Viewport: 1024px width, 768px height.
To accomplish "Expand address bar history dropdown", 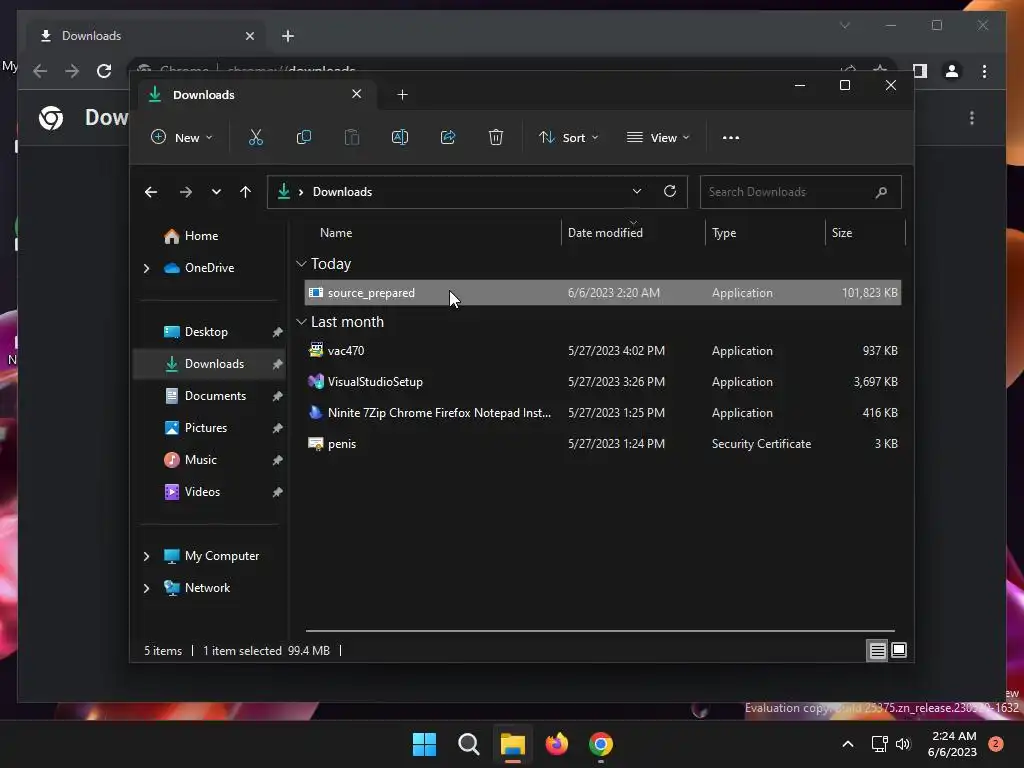I will (637, 191).
